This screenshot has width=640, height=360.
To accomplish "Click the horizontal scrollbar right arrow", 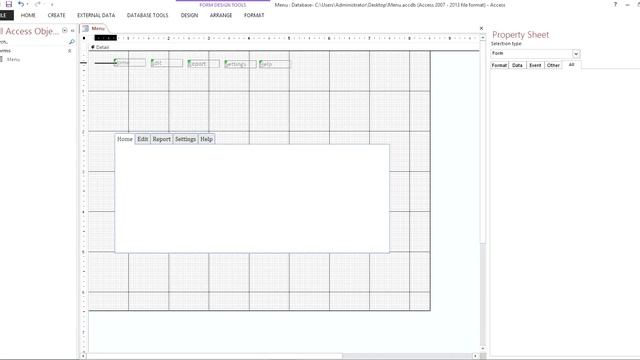I will [x=476, y=356].
